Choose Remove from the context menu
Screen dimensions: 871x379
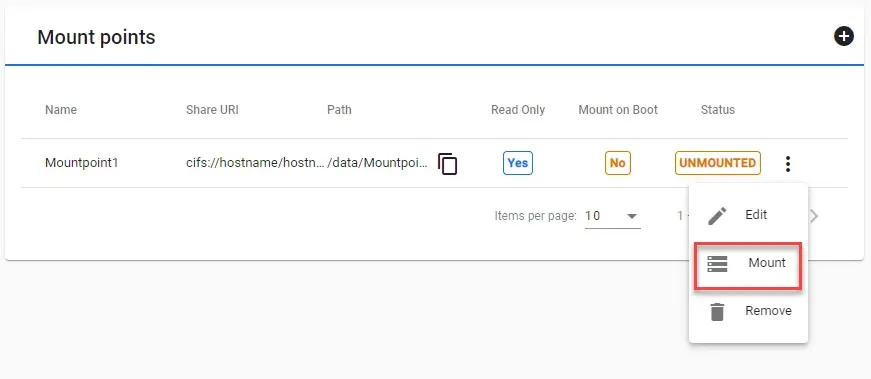coord(748,311)
